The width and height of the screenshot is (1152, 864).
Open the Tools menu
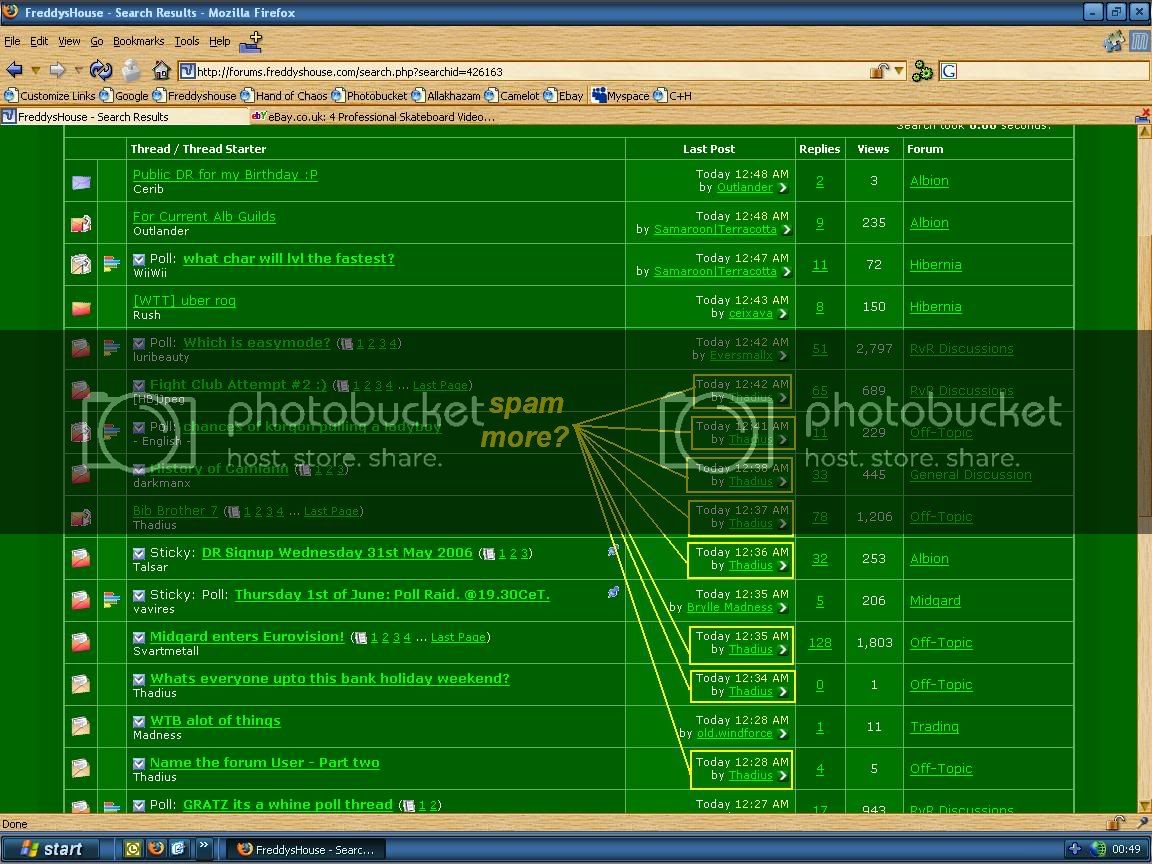coord(187,41)
